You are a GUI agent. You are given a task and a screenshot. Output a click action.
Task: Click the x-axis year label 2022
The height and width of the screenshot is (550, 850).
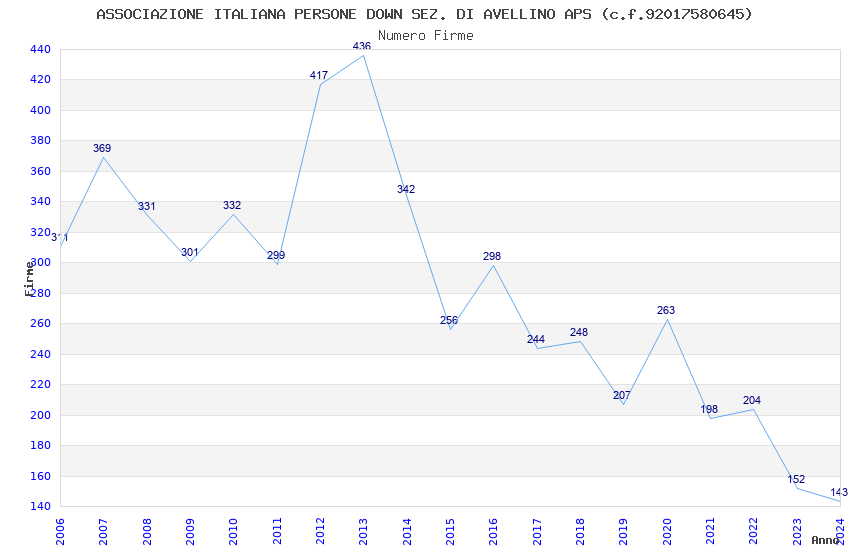tap(754, 531)
